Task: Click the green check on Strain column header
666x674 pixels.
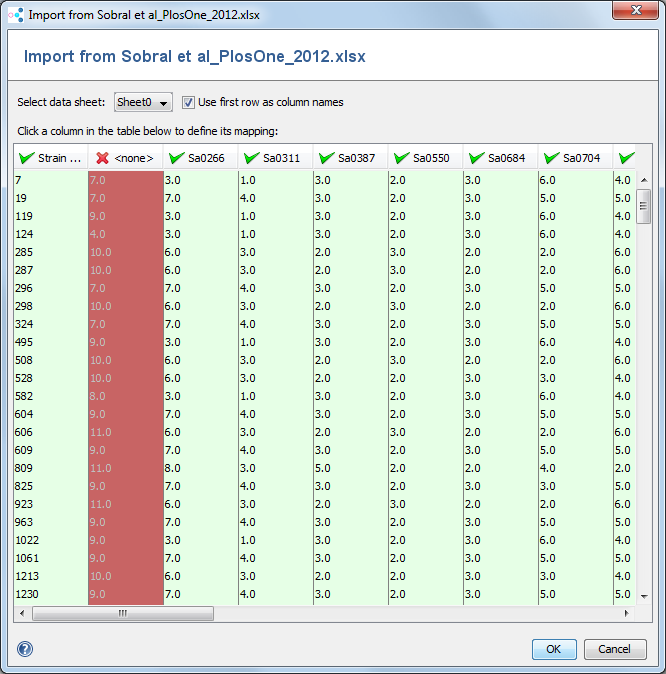Action: tap(27, 158)
